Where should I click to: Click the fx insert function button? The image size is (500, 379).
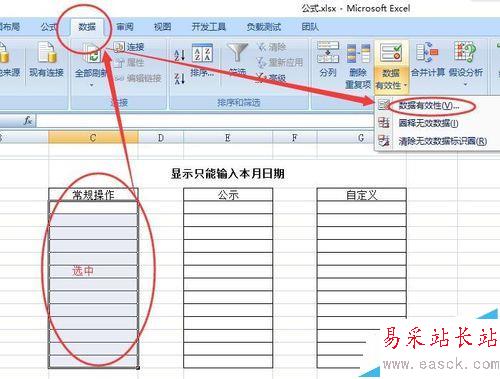pyautogui.click(x=28, y=121)
